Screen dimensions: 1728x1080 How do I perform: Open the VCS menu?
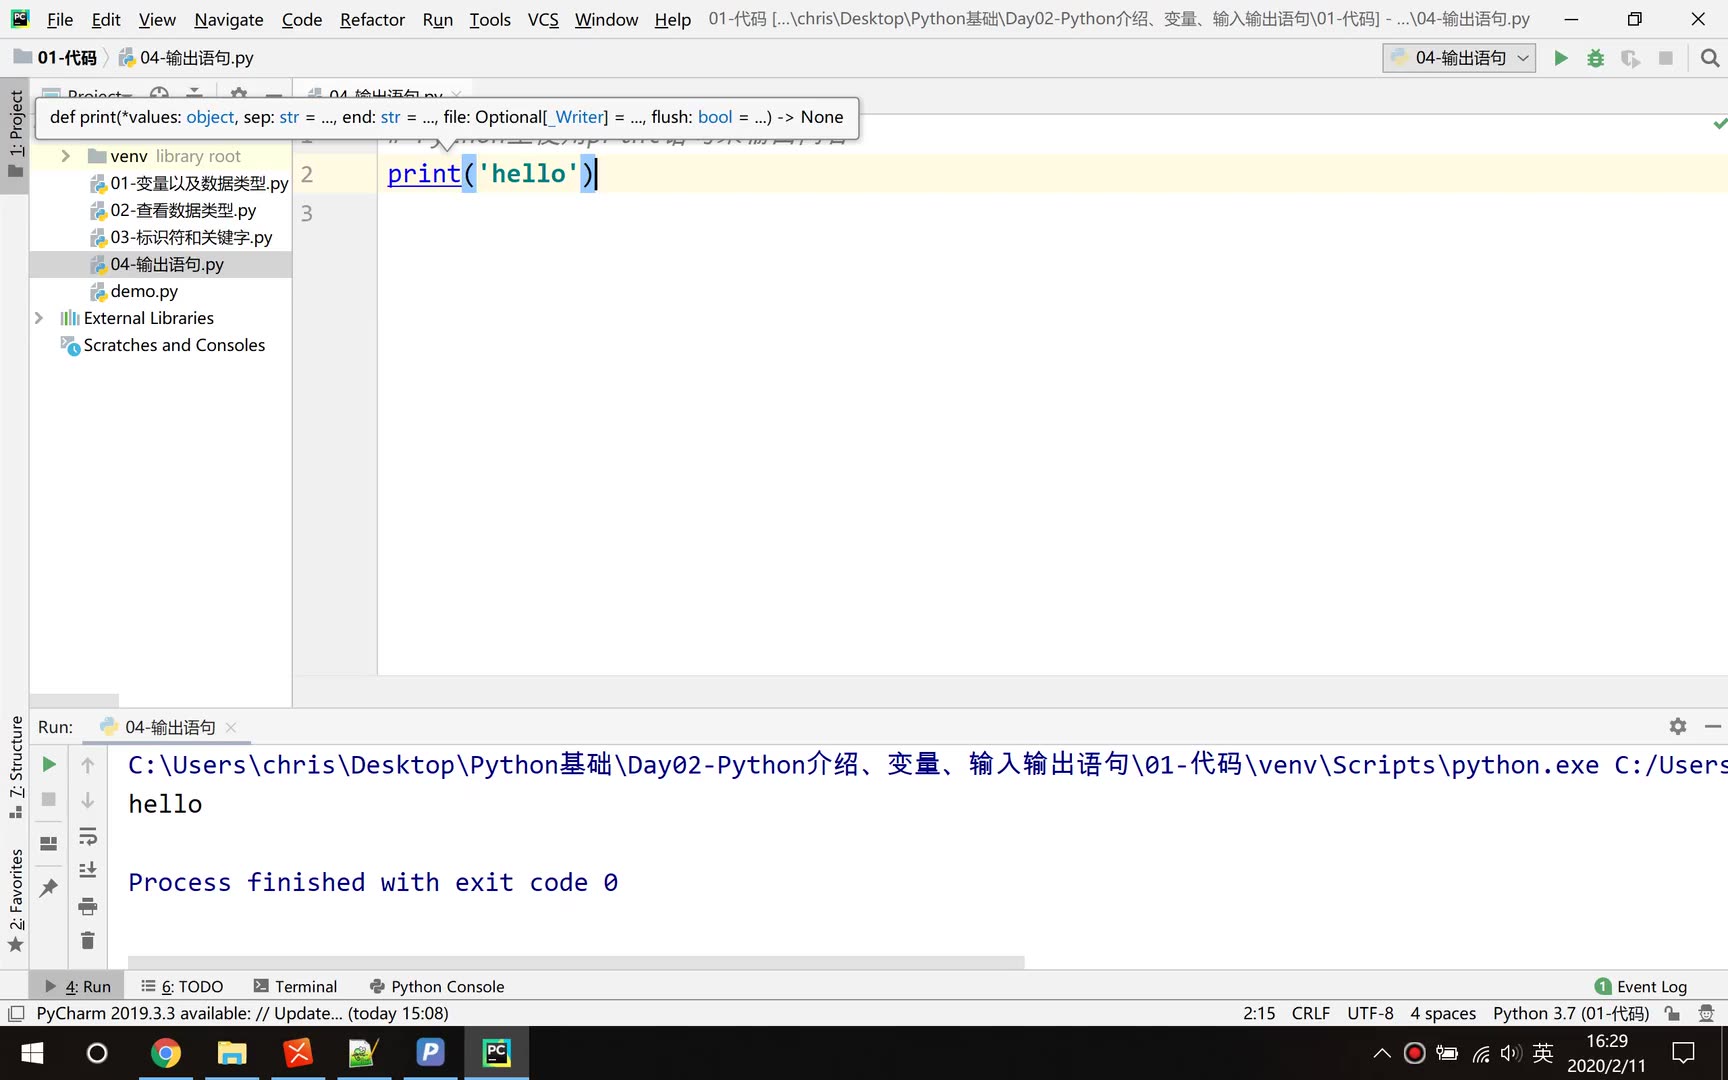tap(543, 19)
